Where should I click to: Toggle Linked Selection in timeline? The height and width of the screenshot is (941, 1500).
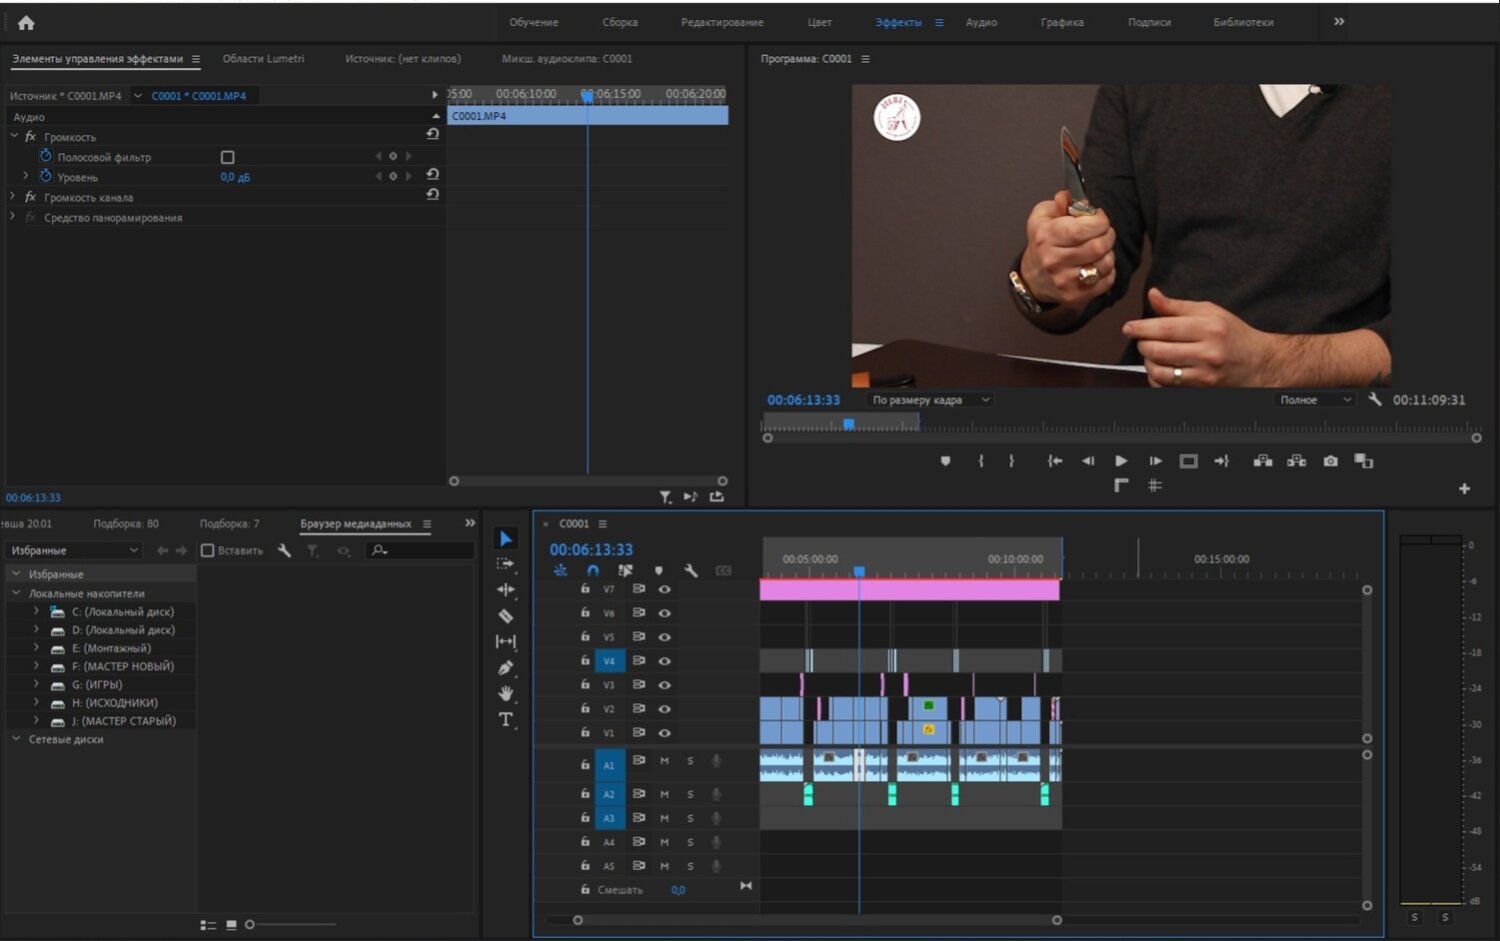[625, 570]
